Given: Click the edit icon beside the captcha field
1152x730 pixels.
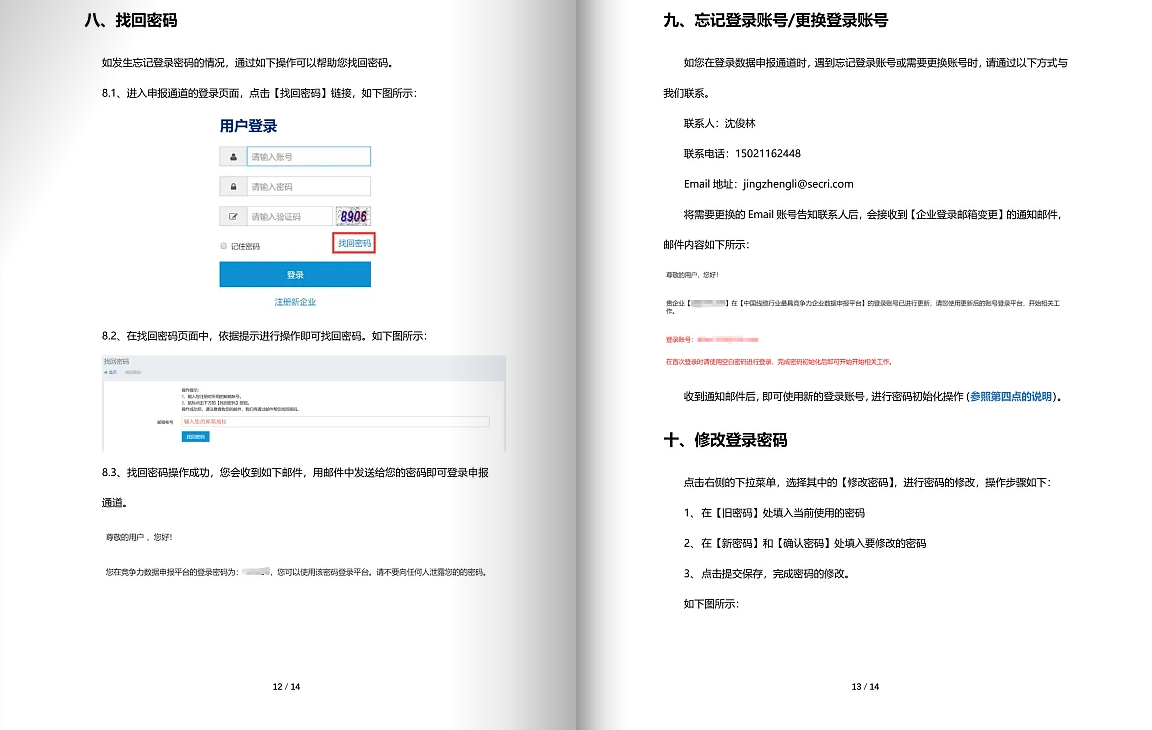Looking at the screenshot, I should (x=233, y=217).
